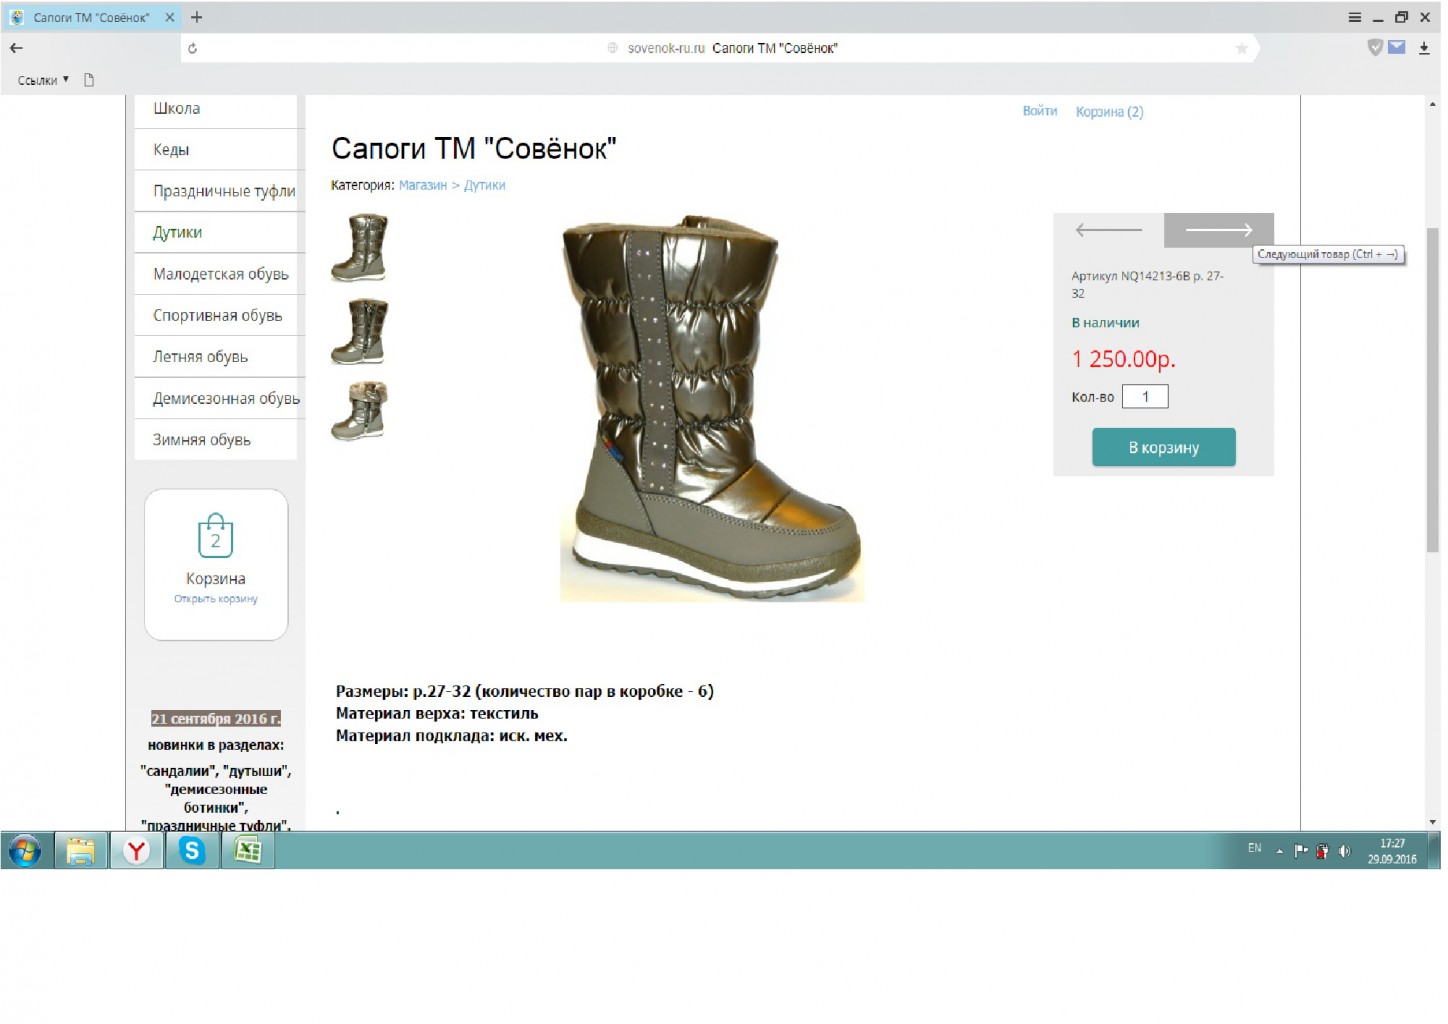Click the Размеры: р.27-32 description line
1448x1024 pixels.
coord(525,692)
